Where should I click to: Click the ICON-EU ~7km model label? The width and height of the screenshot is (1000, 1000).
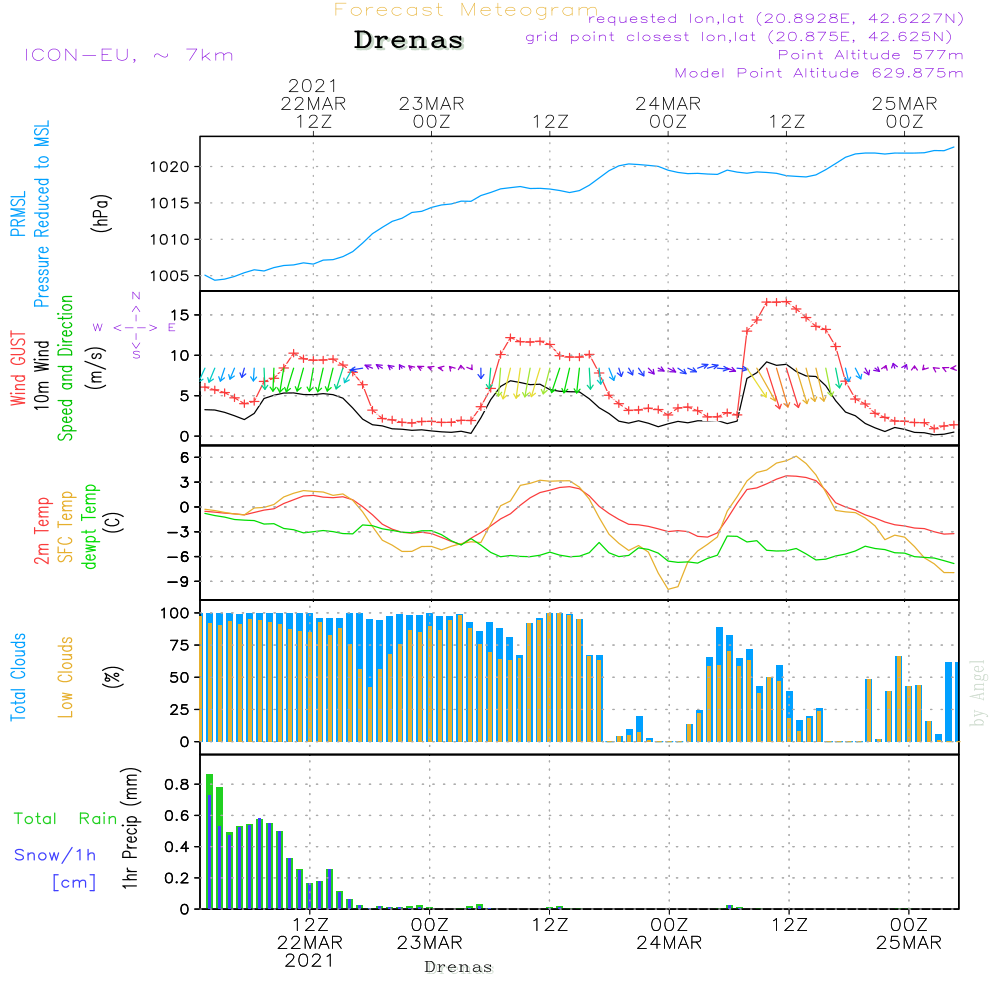pyautogui.click(x=128, y=55)
